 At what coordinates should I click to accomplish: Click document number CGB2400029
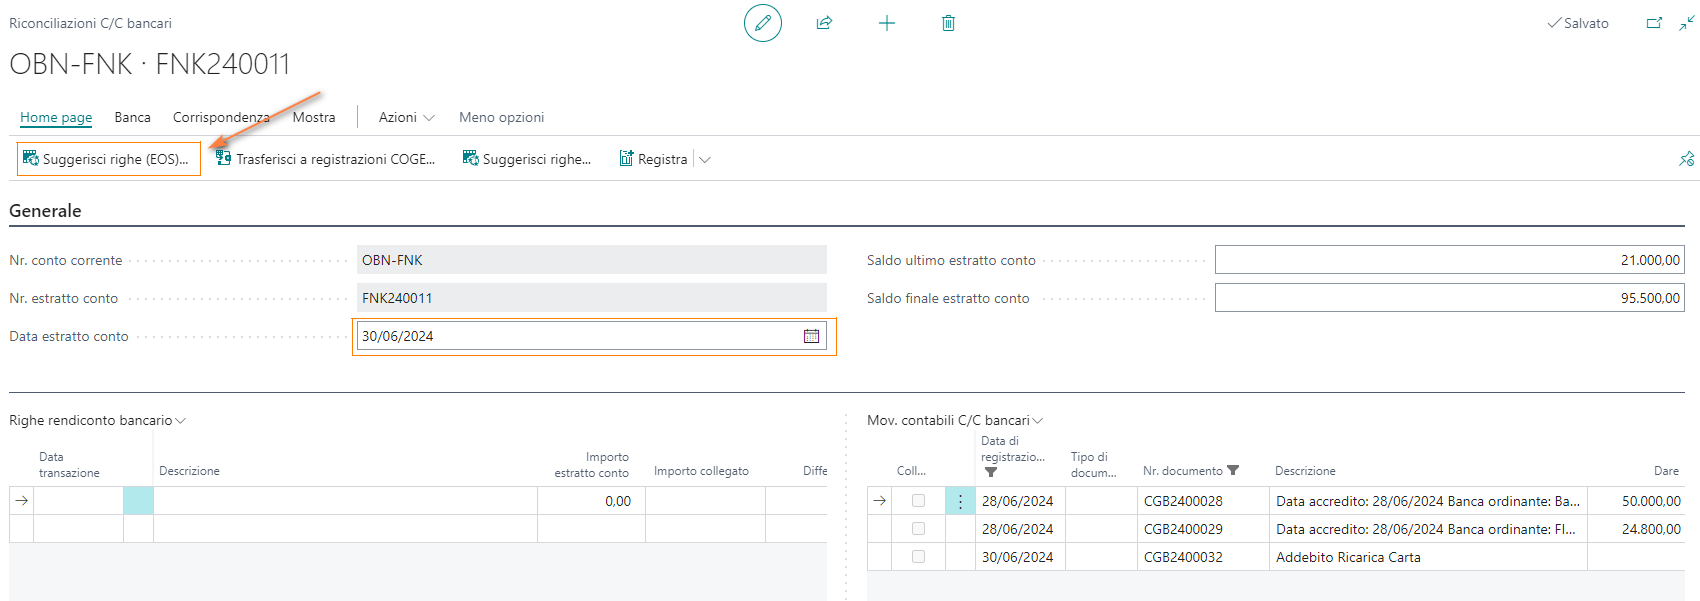[1183, 529]
